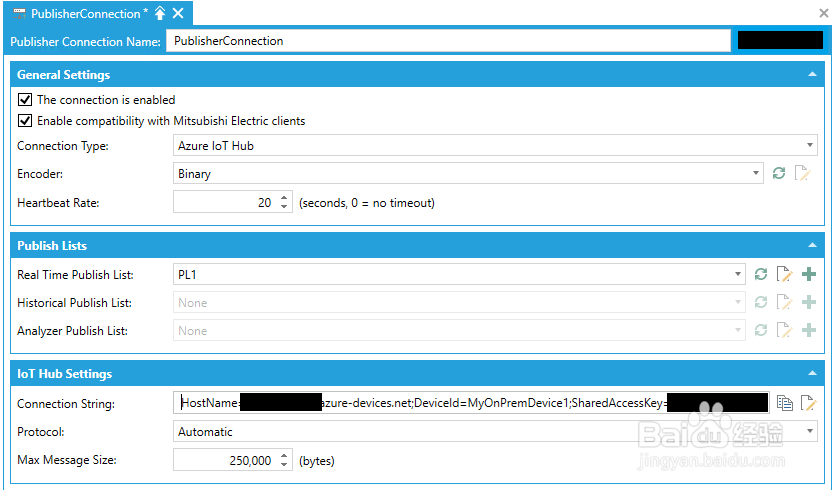
Task: Click the Historical Publish List label
Action: [x=74, y=303]
